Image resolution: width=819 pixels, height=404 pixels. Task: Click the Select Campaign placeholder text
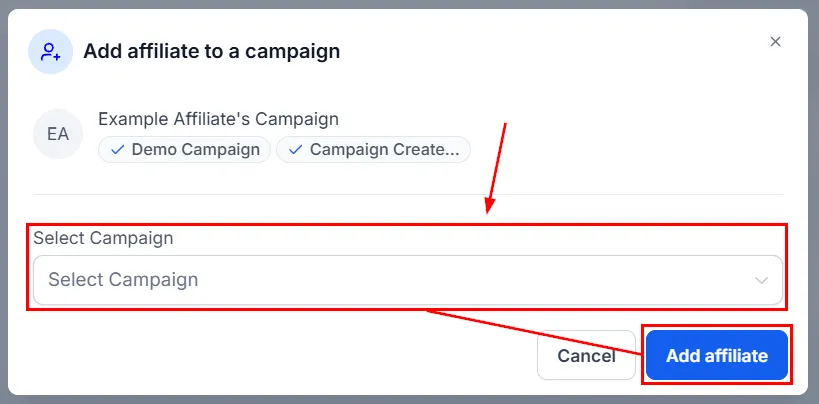(123, 280)
